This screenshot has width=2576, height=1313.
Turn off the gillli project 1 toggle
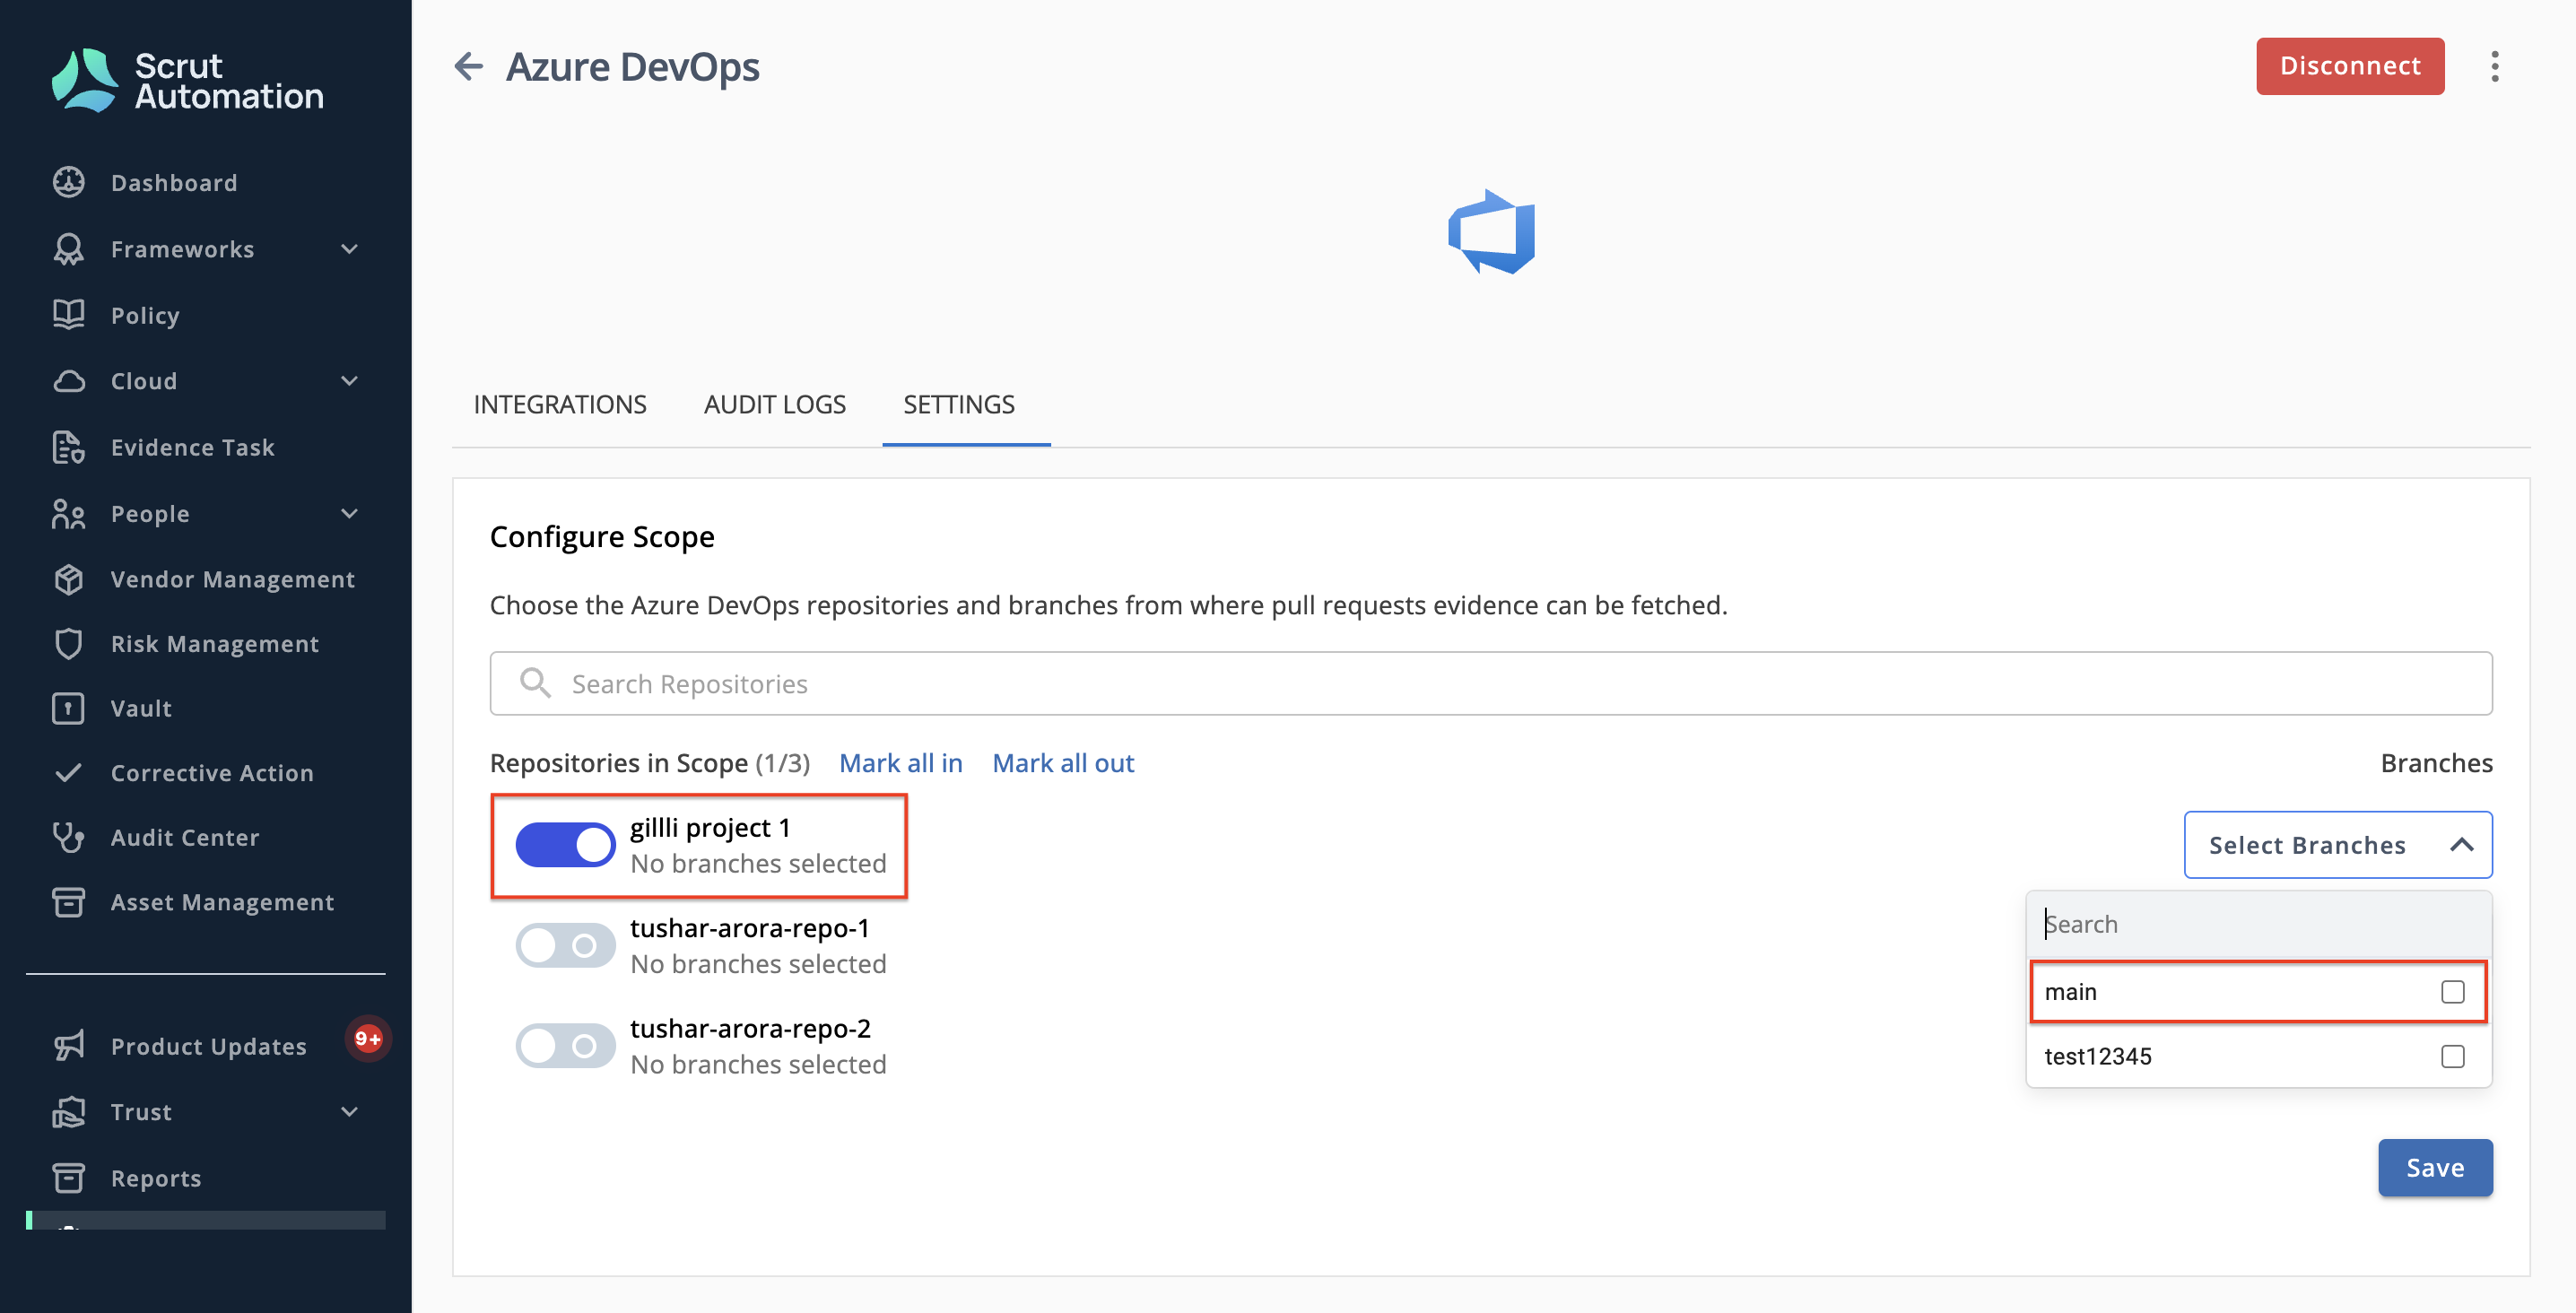[x=565, y=845]
